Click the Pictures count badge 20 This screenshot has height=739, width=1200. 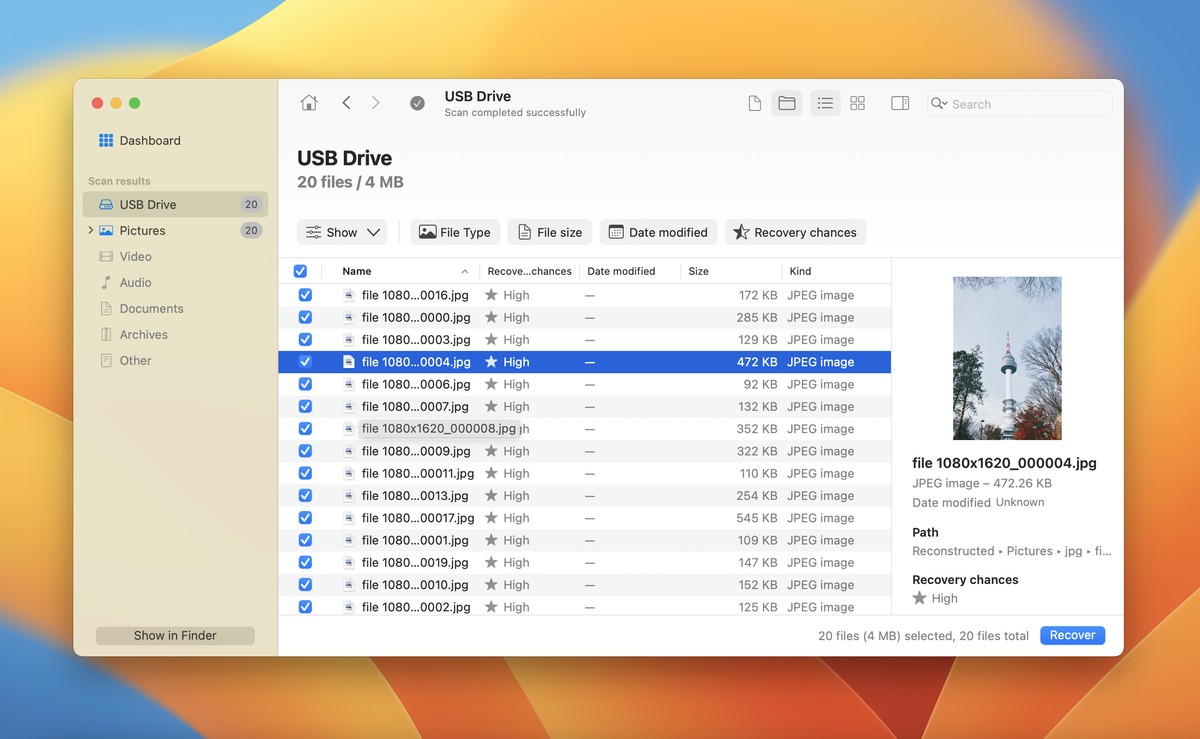pos(251,230)
